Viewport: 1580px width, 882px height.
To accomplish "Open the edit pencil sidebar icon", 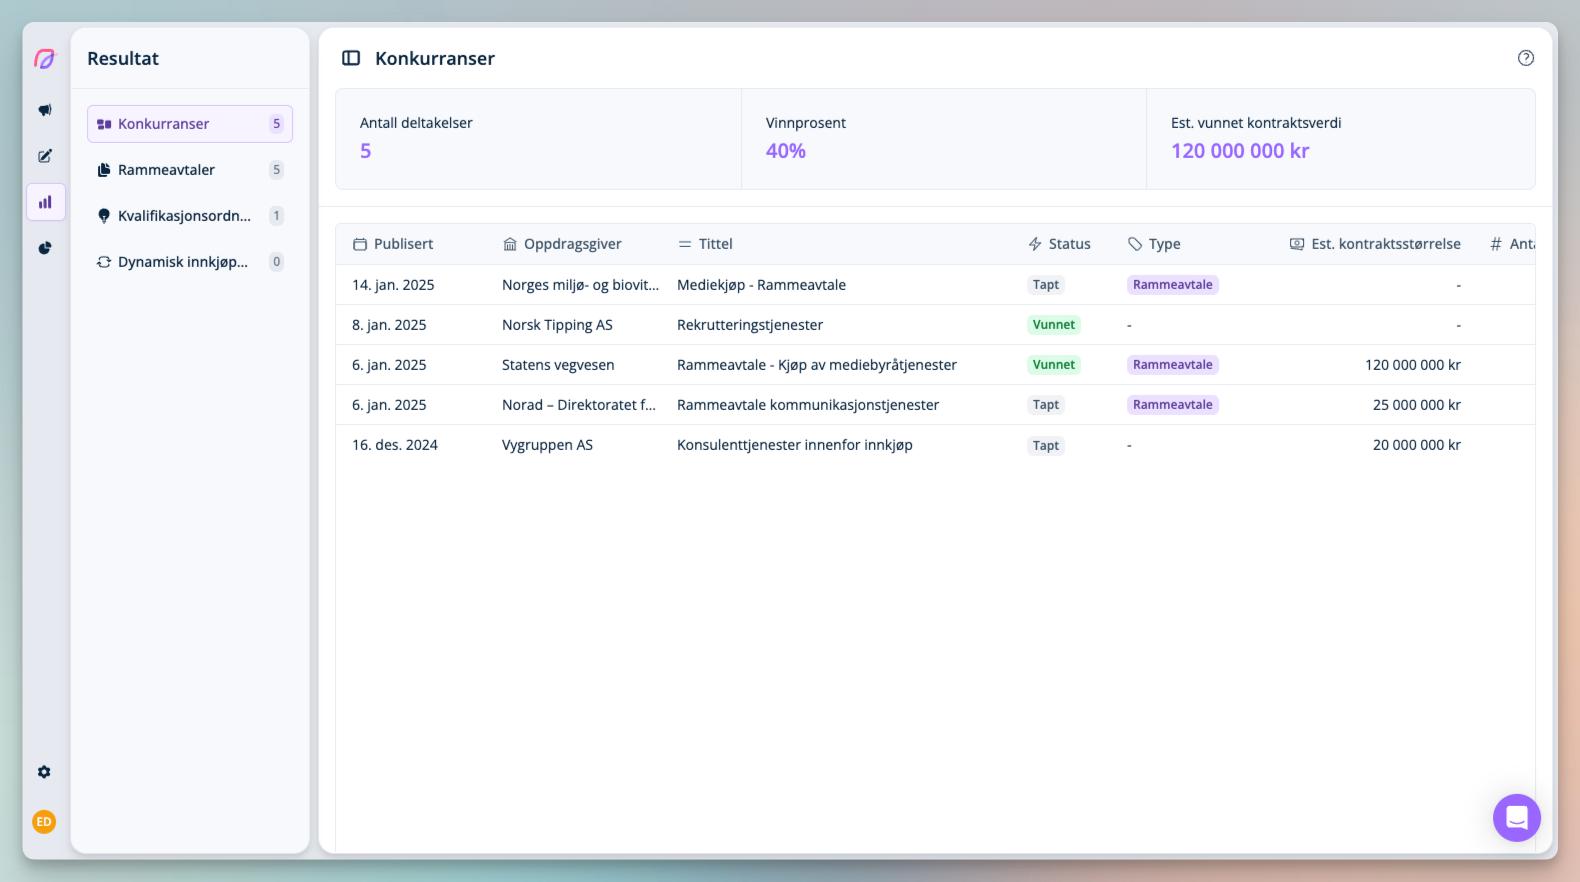I will 45,156.
